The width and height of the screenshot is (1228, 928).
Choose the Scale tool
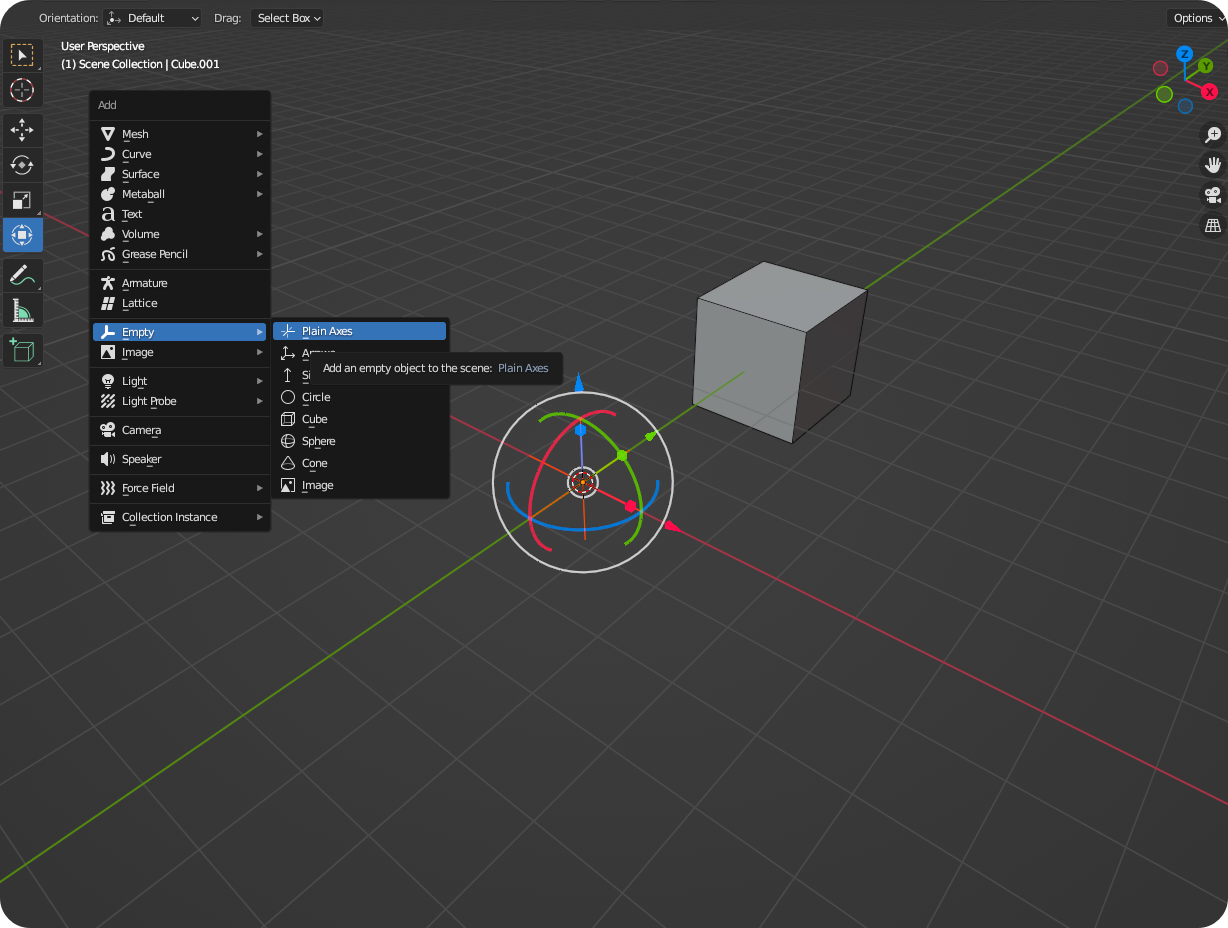pyautogui.click(x=22, y=200)
